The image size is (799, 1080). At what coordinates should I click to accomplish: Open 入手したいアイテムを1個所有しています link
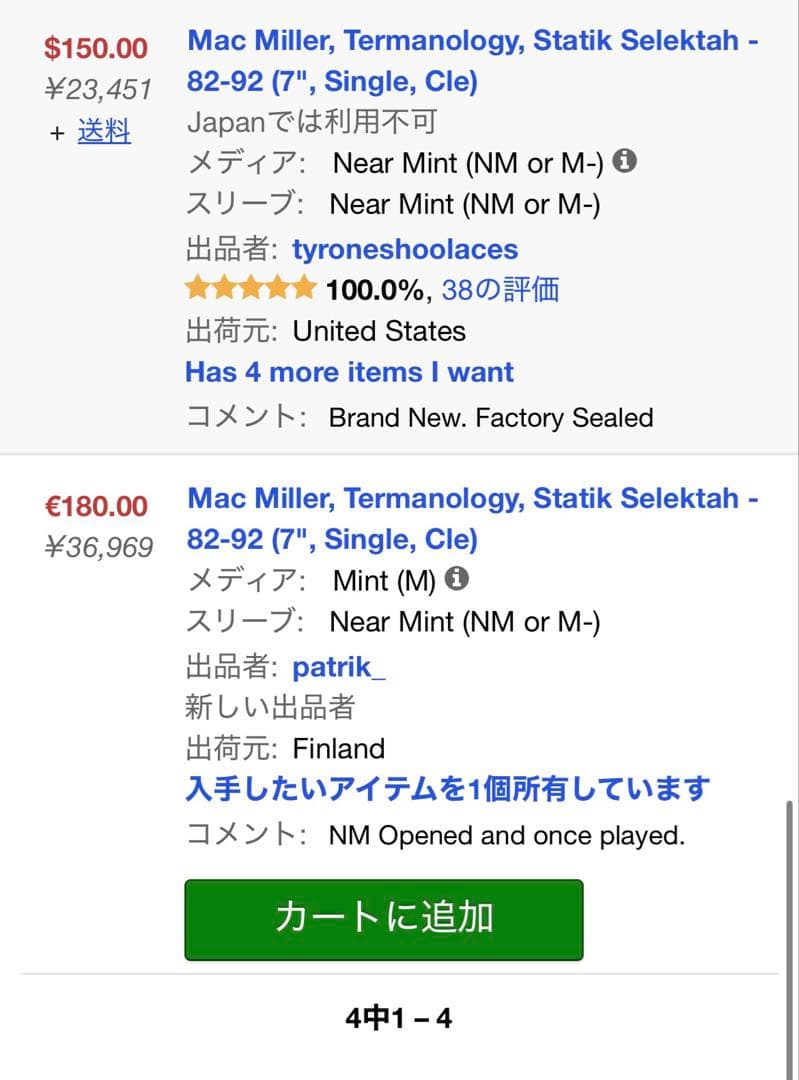coord(445,789)
